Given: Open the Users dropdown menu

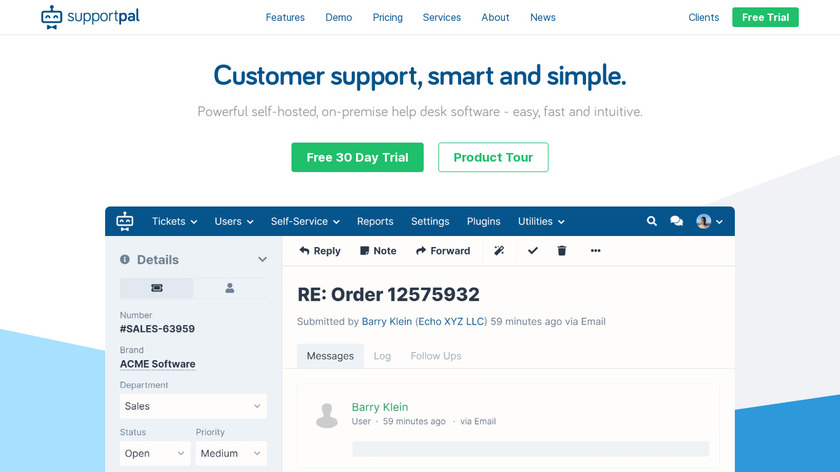Looking at the screenshot, I should [234, 221].
